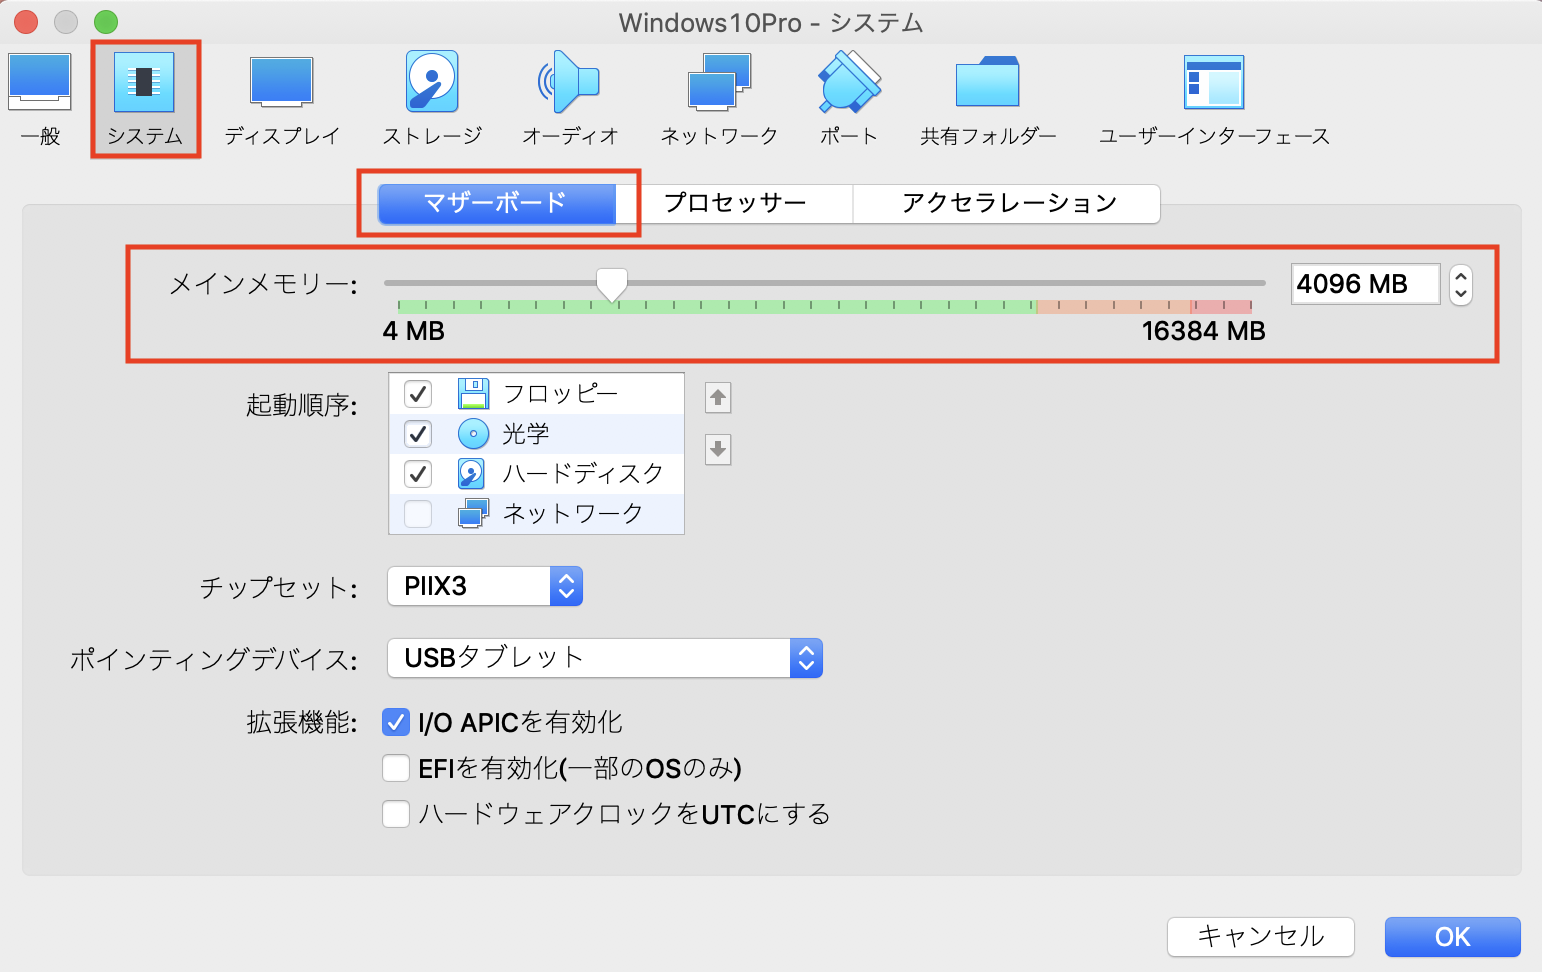Select the ハードディスク row text
1542x972 pixels.
pos(583,473)
